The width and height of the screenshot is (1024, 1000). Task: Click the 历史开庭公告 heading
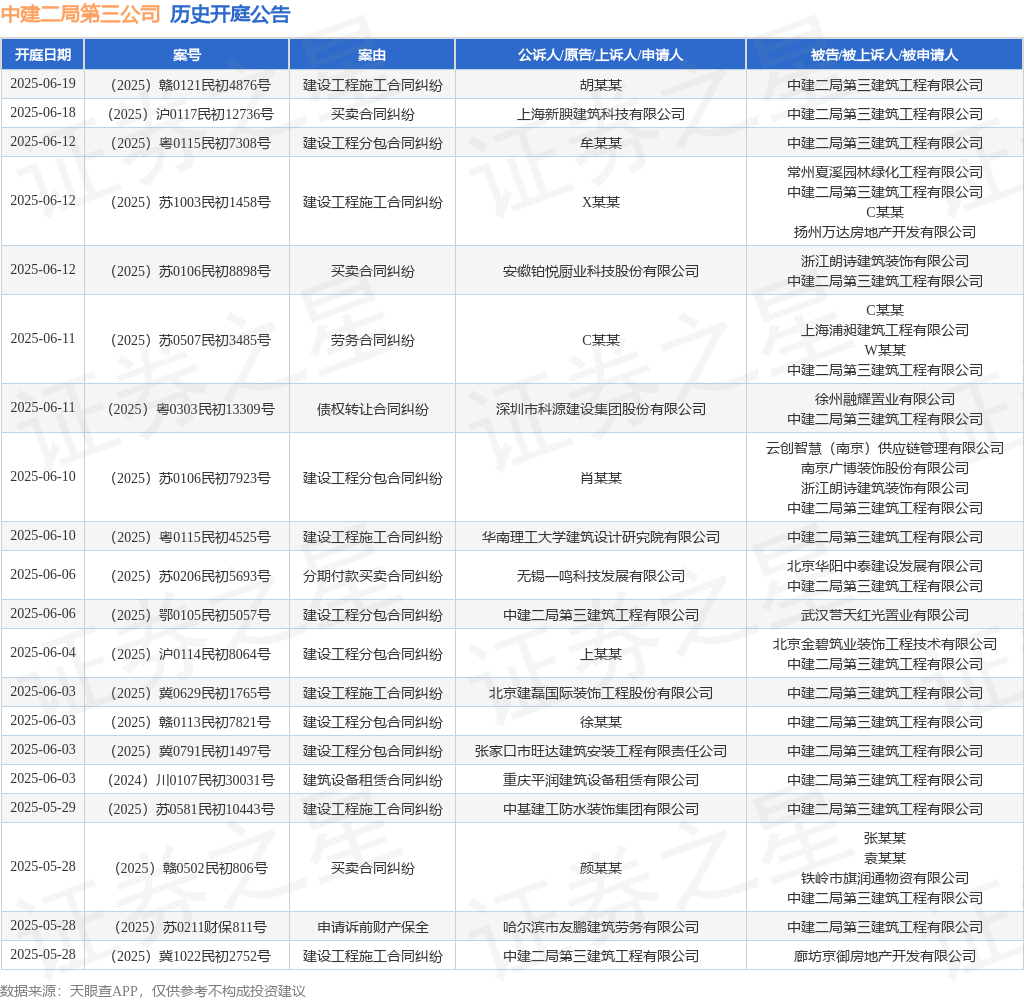click(231, 14)
